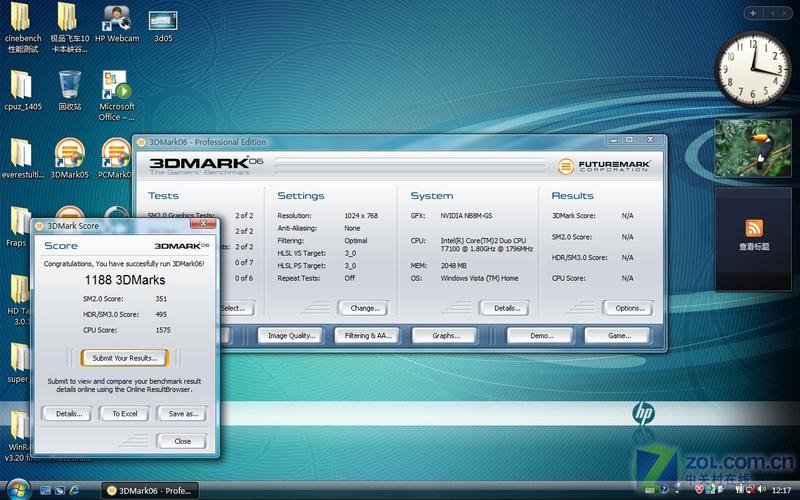Screen dimensions: 800x500
Task: Click the resolution value 1024 x 768
Action: (x=361, y=216)
